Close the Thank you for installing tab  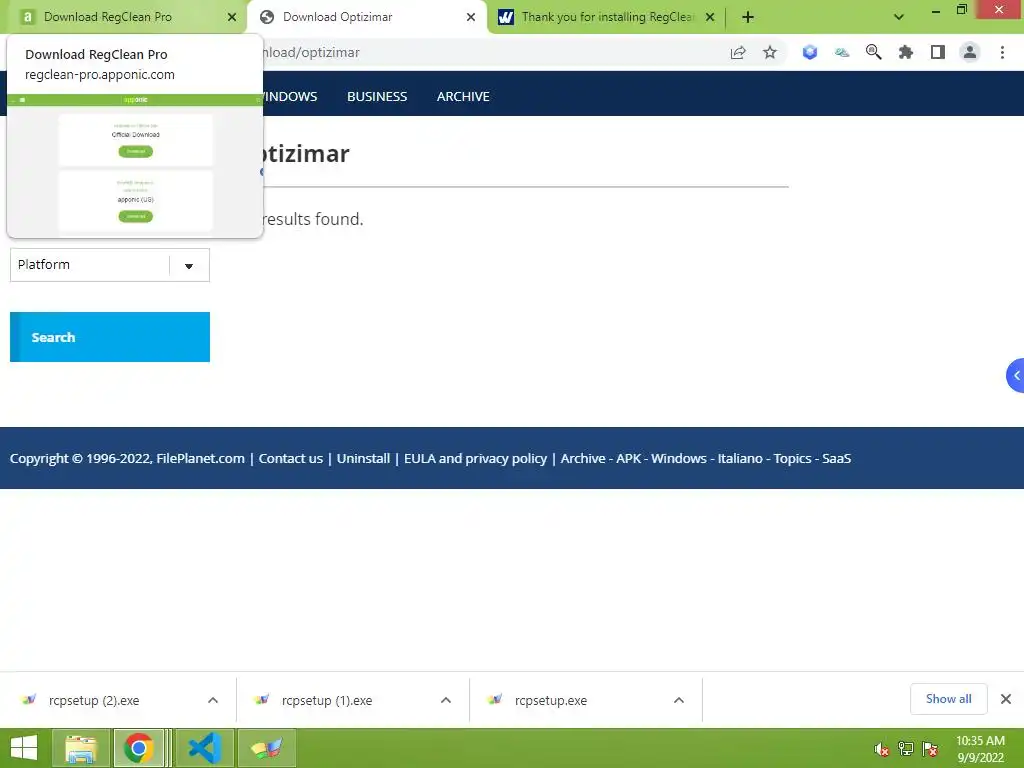tap(710, 17)
